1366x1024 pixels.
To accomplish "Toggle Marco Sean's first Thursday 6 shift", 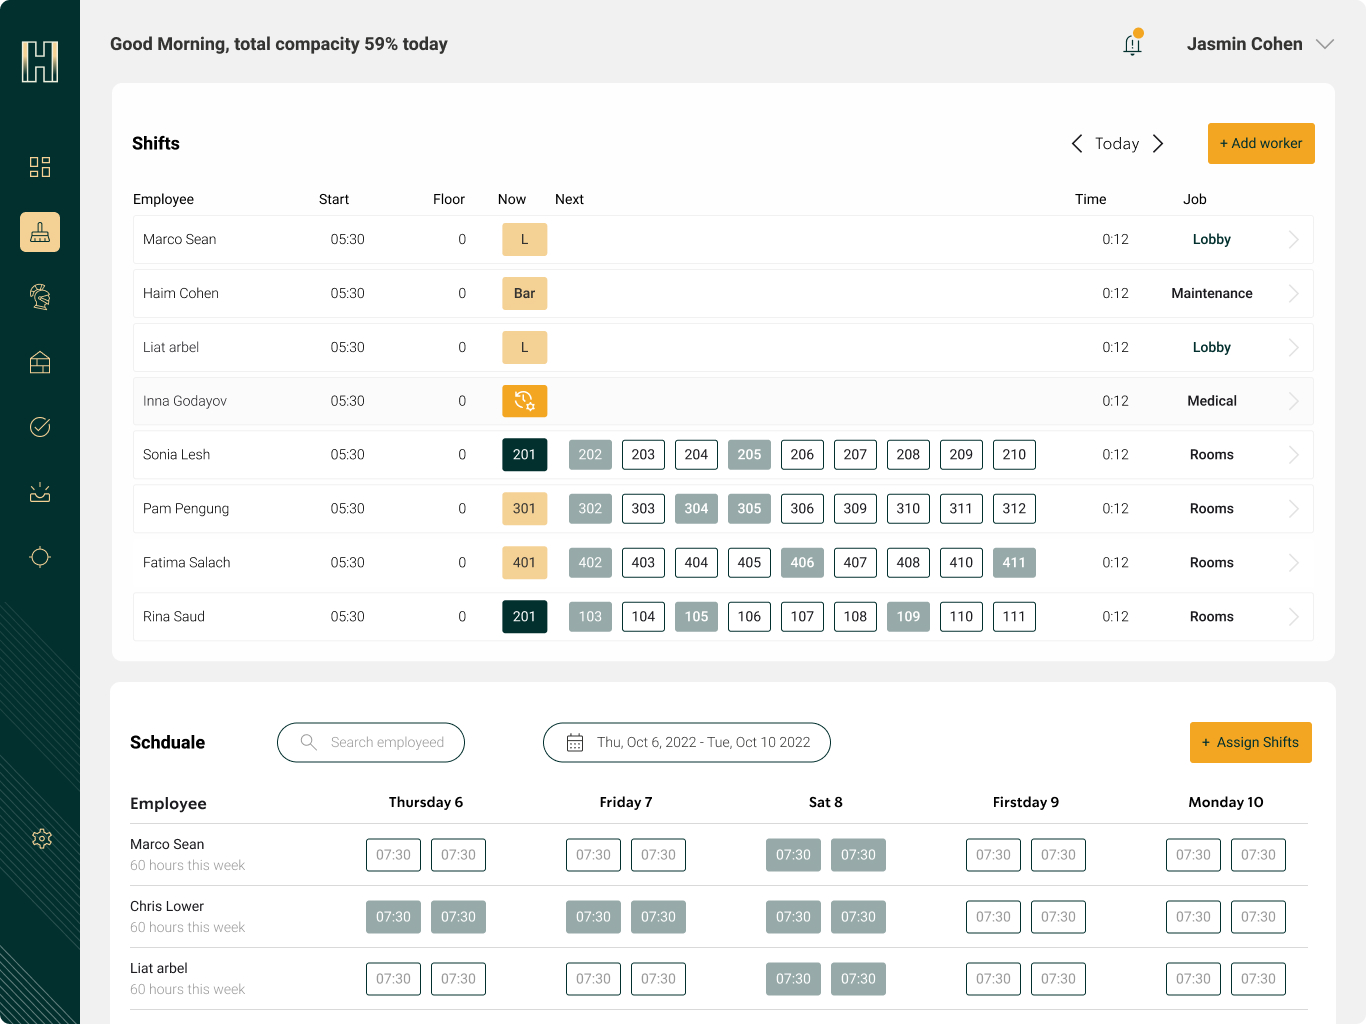I will 393,855.
